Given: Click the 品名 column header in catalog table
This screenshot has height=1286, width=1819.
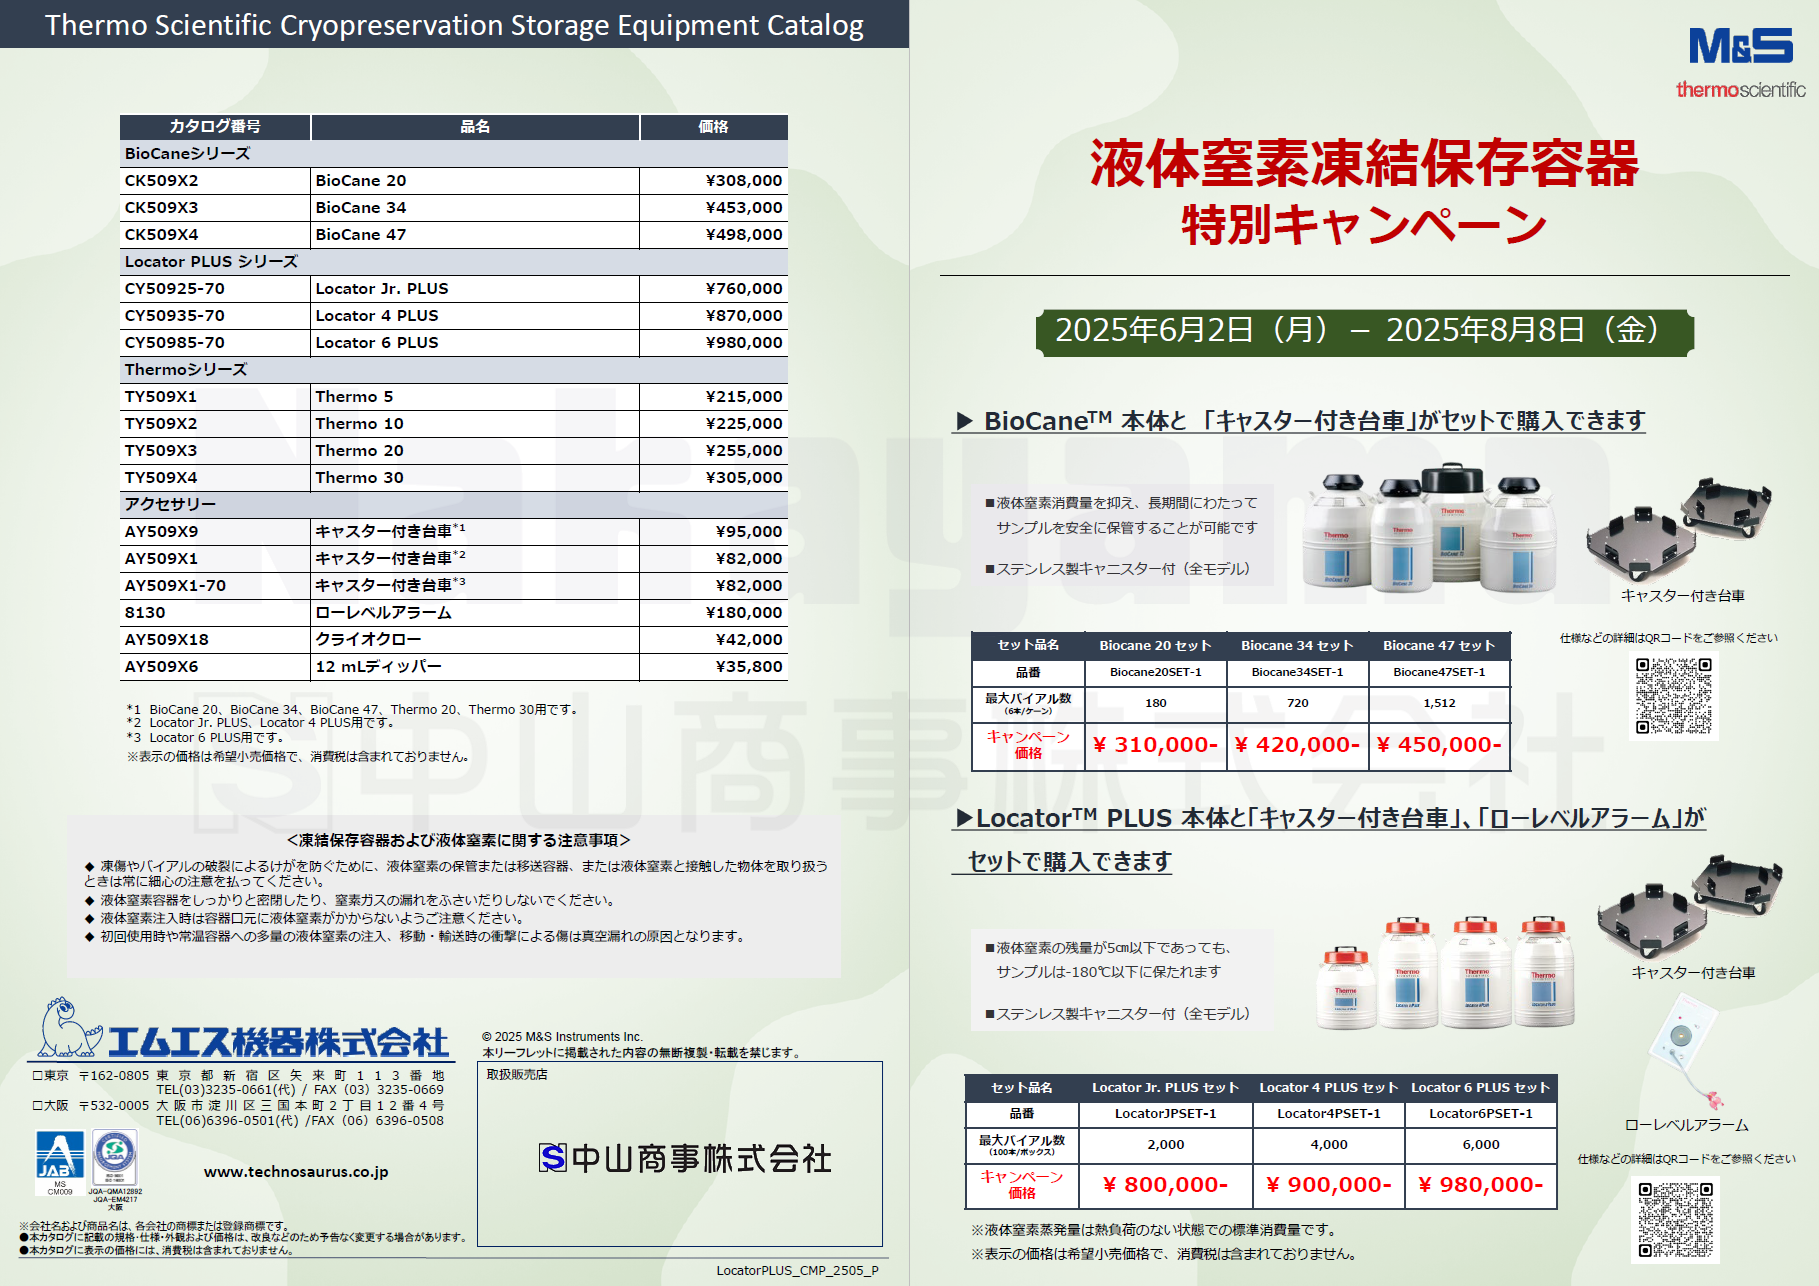Looking at the screenshot, I should pos(475,127).
